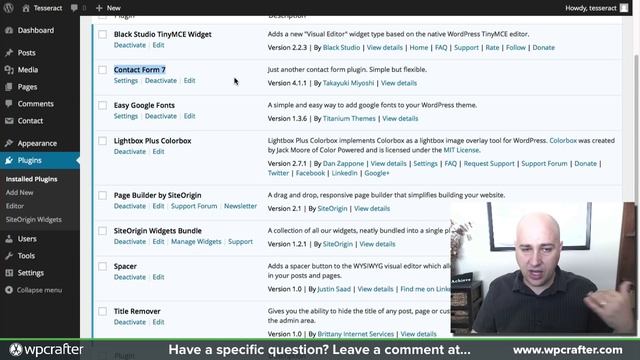Screen dimensions: 640x360
Task: Open the comments bubble icon in admin bar
Action: pyautogui.click(x=74, y=8)
